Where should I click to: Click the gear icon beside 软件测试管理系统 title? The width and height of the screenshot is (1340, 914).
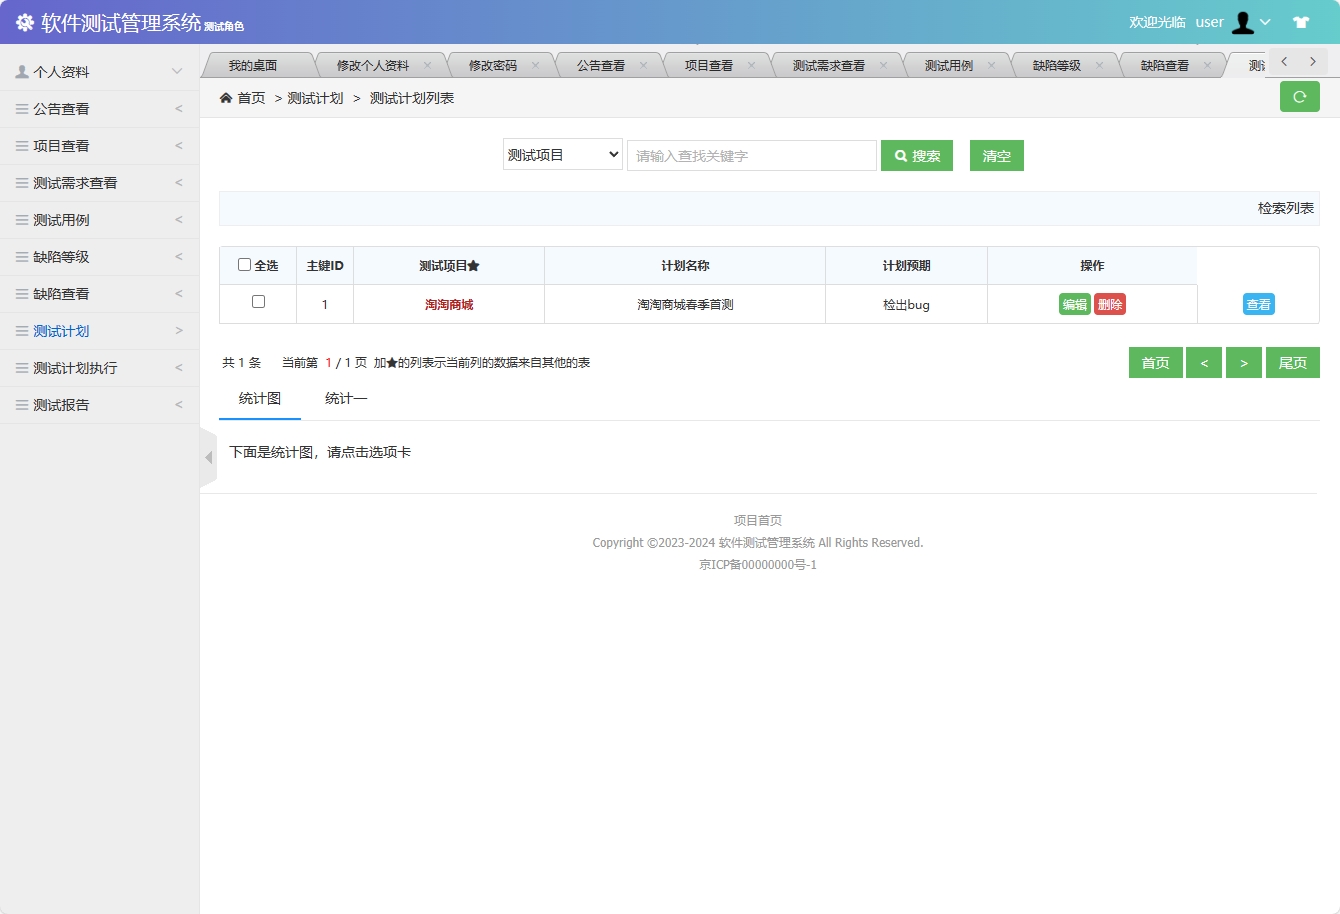pyautogui.click(x=23, y=21)
